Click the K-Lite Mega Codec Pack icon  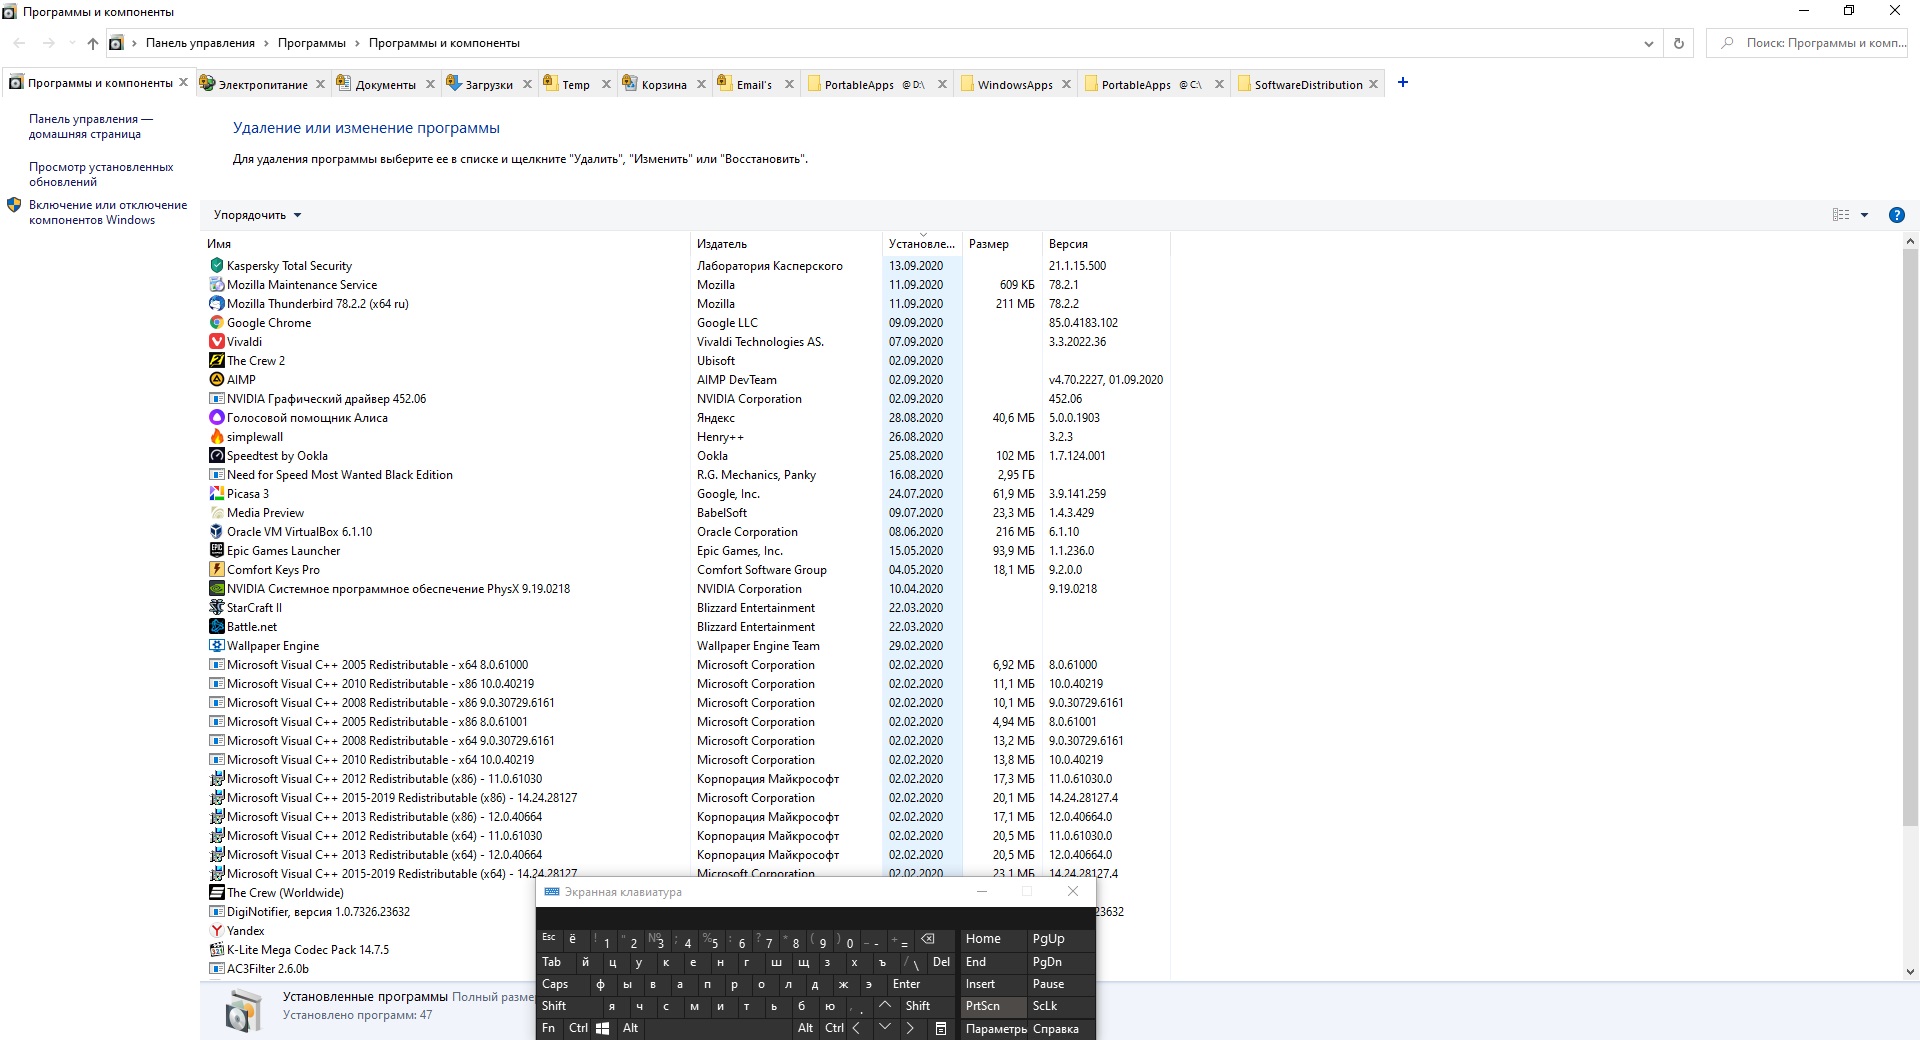(216, 950)
